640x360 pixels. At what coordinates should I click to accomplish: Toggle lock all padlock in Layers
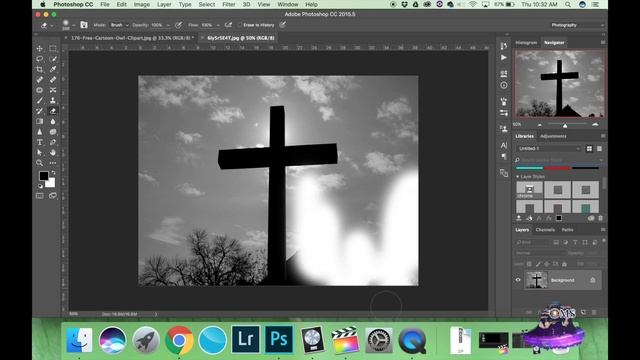click(x=564, y=264)
